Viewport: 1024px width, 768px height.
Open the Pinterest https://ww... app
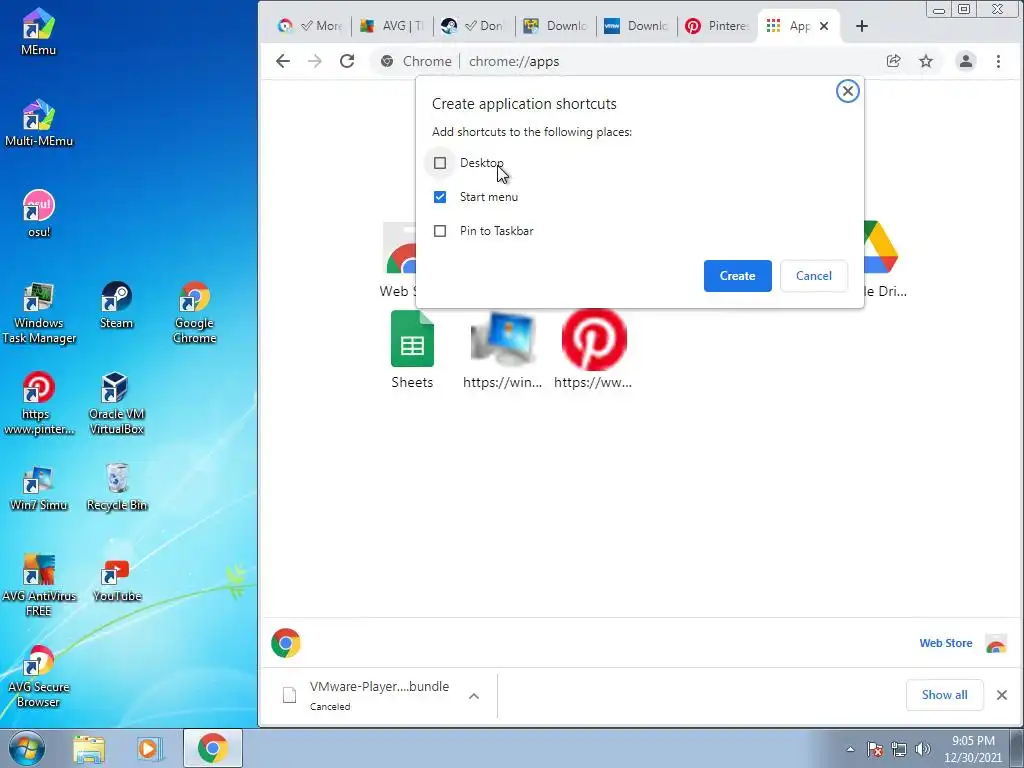(594, 350)
